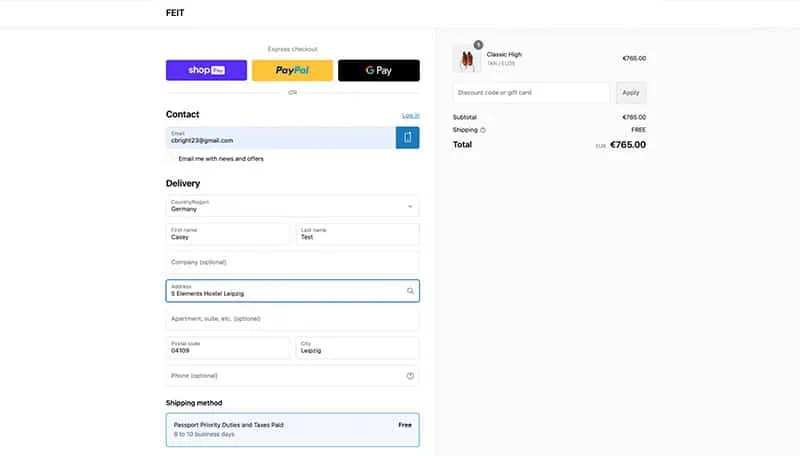This screenshot has width=800, height=456.
Task: Focus the Last name field
Action: pyautogui.click(x=358, y=234)
